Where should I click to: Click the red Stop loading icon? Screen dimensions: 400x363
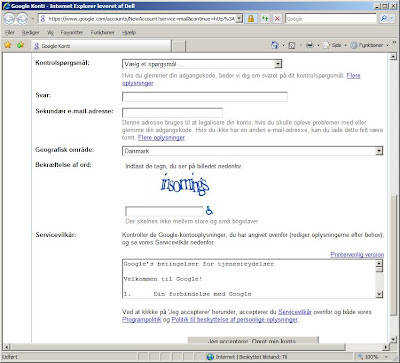tap(277, 19)
